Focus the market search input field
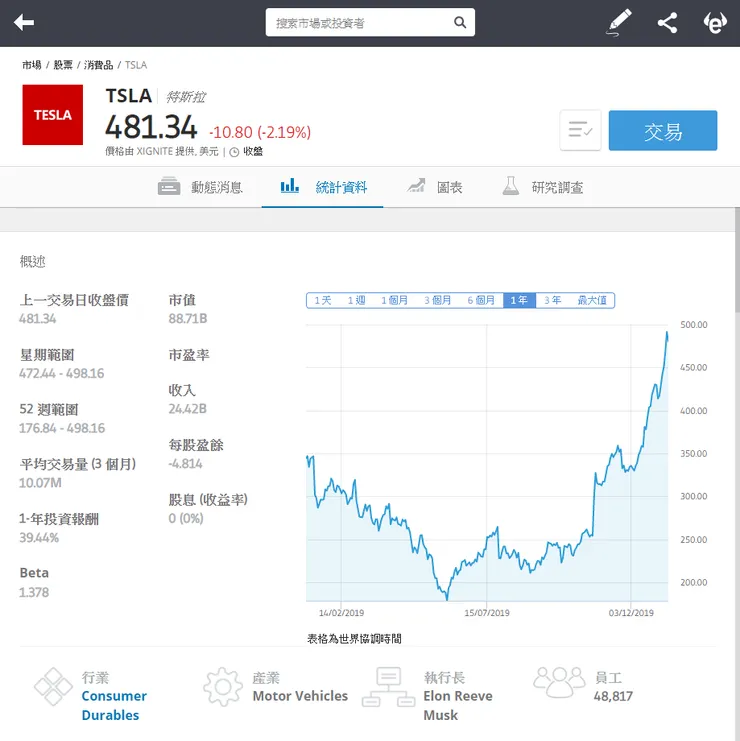This screenshot has width=740, height=741. pos(370,22)
